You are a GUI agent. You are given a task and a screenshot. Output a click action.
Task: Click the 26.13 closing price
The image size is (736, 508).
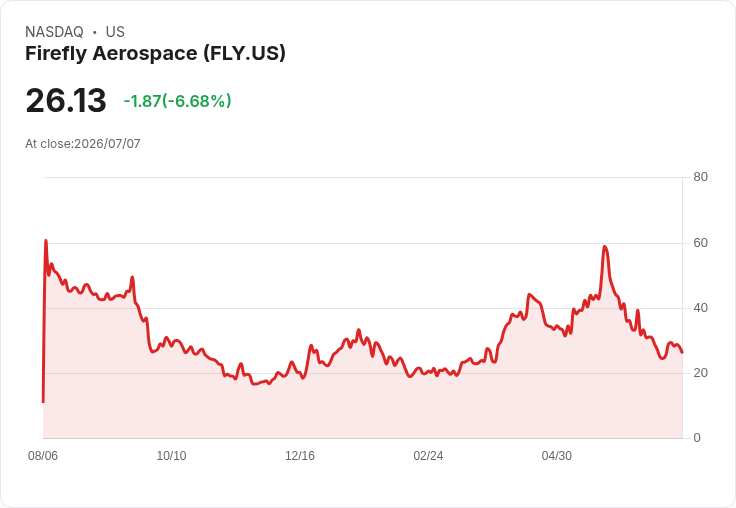click(66, 100)
